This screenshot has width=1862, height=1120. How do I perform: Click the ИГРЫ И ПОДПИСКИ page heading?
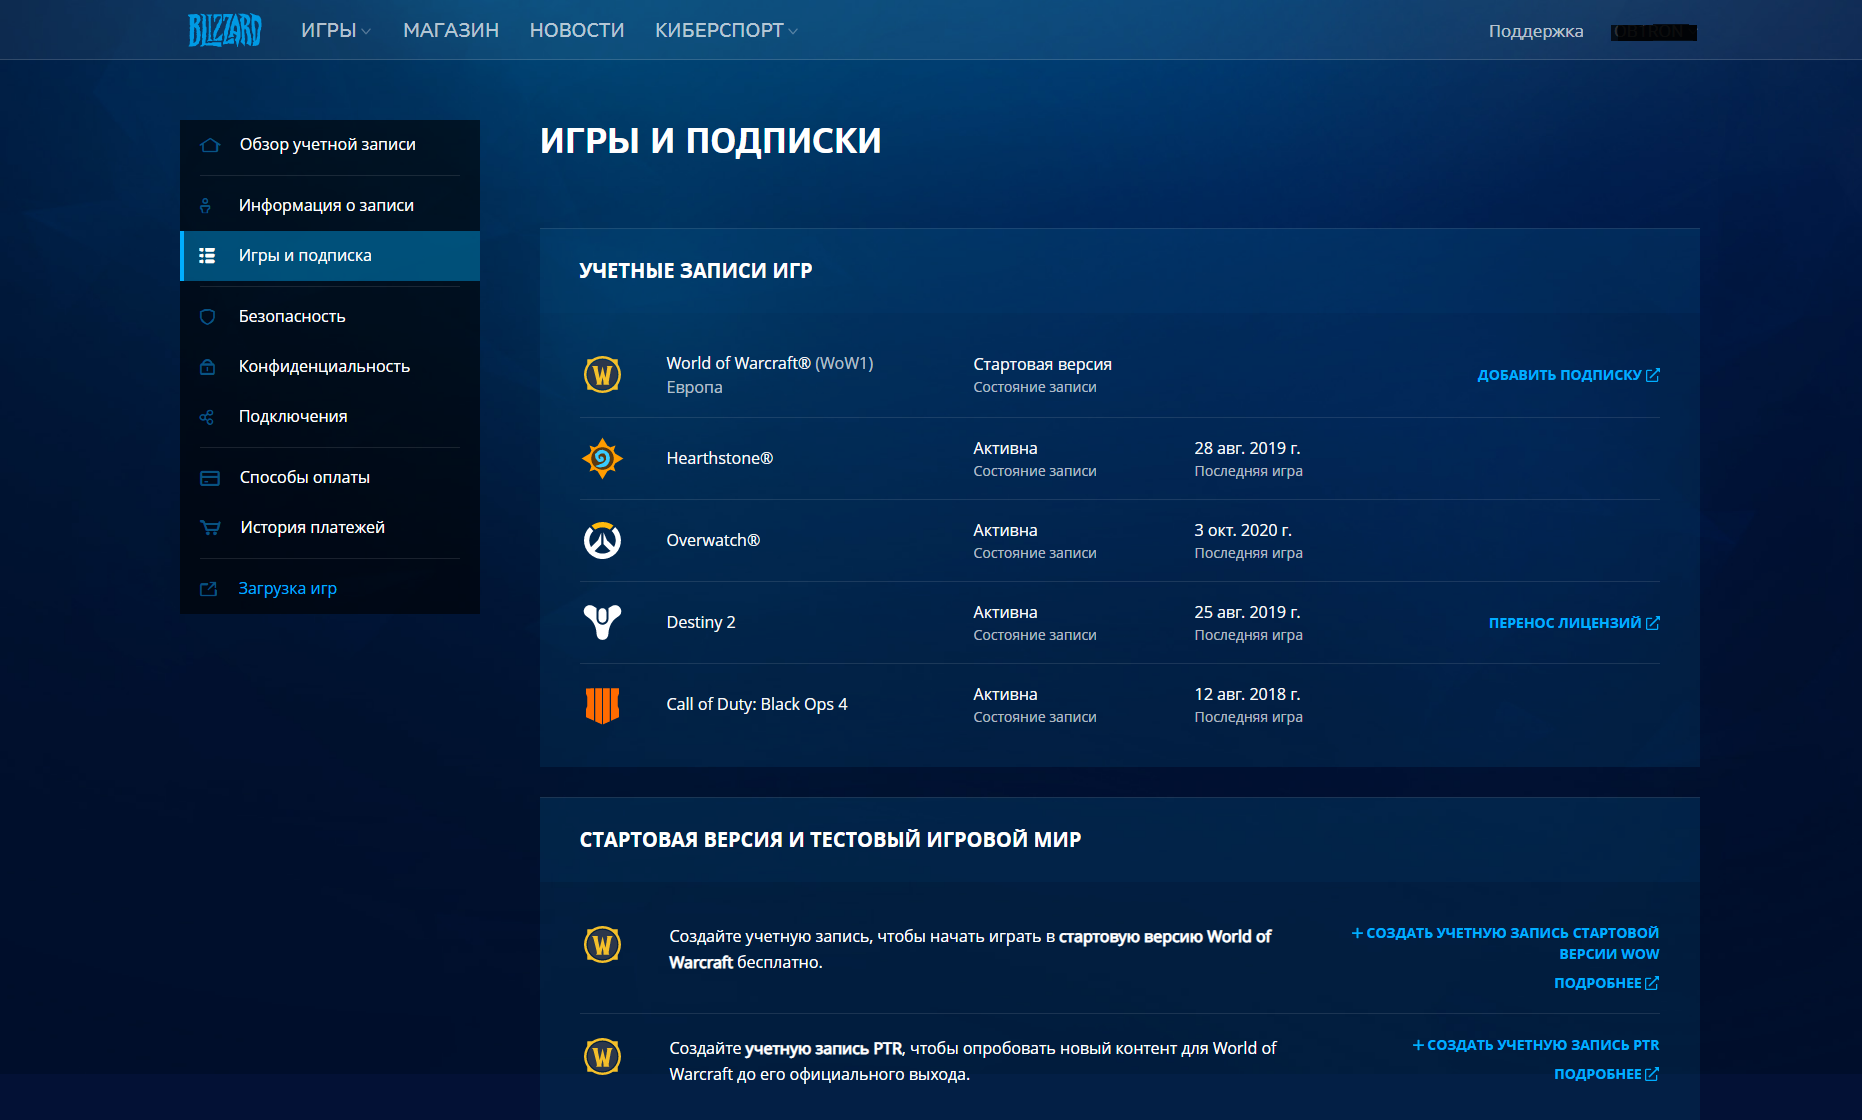pyautogui.click(x=710, y=141)
